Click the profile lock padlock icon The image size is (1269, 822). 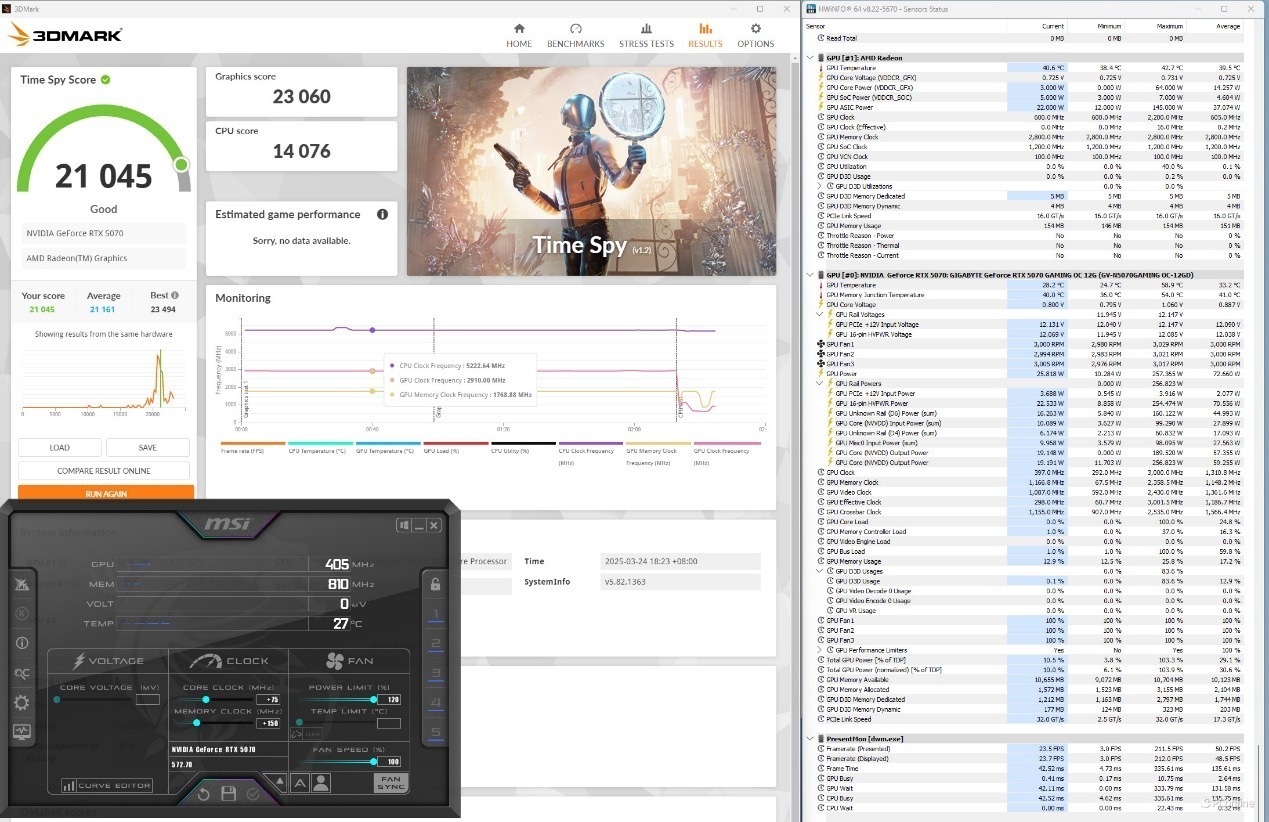(x=435, y=584)
